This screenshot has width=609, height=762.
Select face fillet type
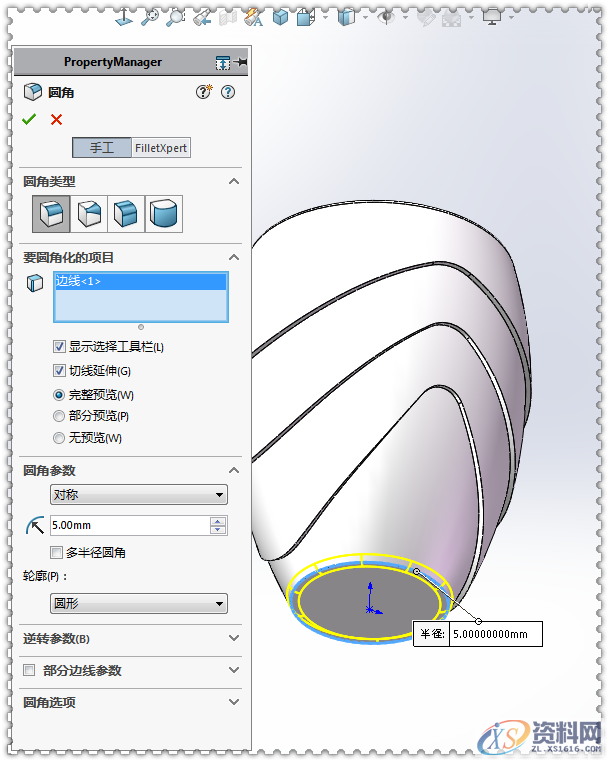126,214
